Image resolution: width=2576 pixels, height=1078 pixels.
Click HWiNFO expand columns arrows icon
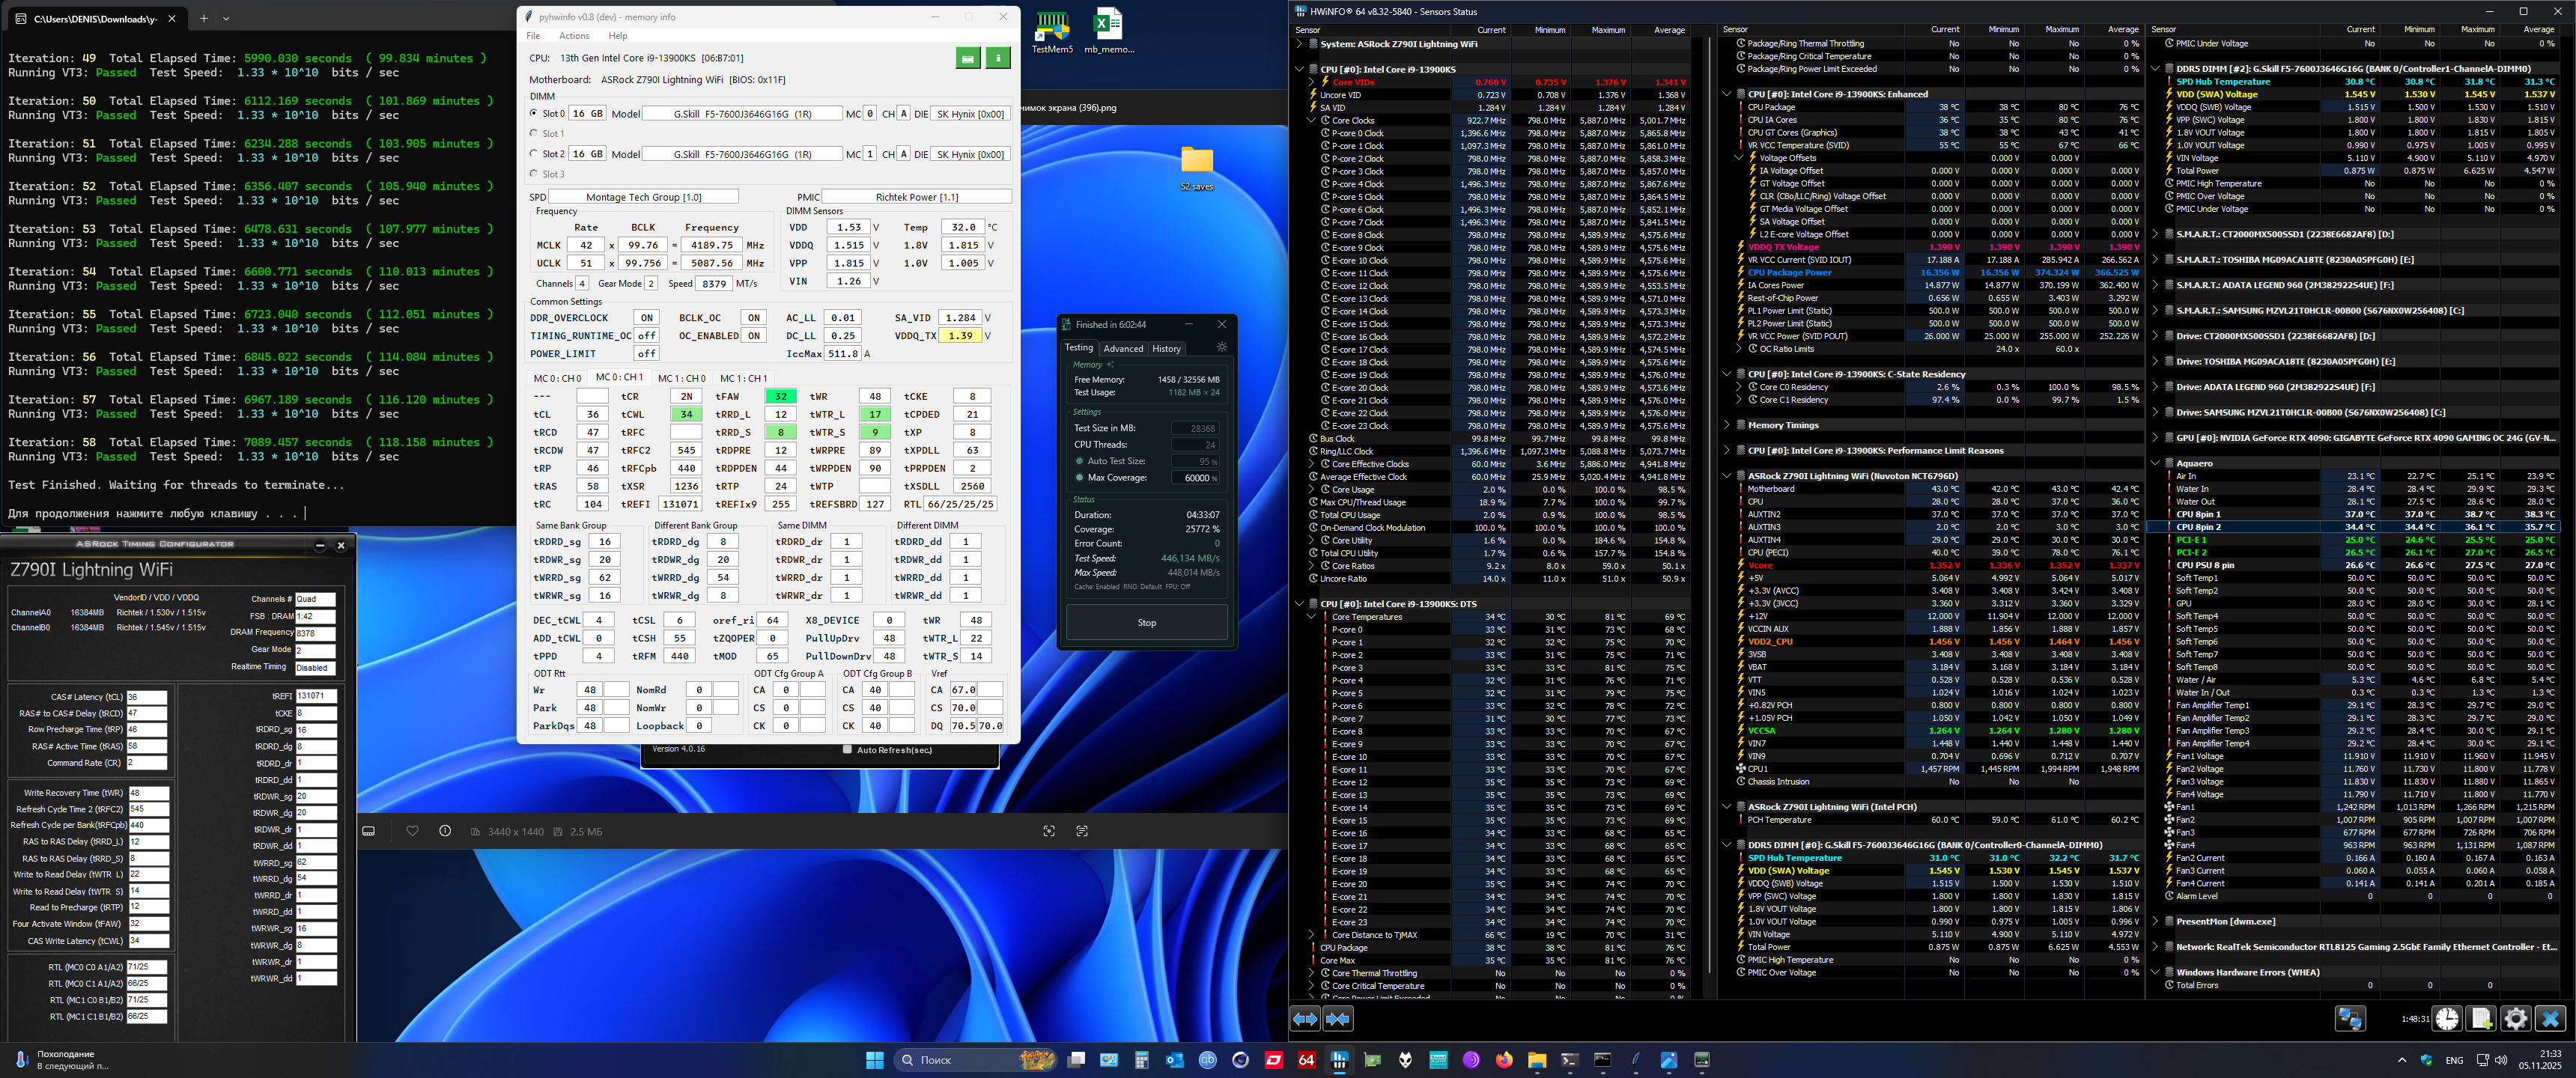(1305, 1019)
